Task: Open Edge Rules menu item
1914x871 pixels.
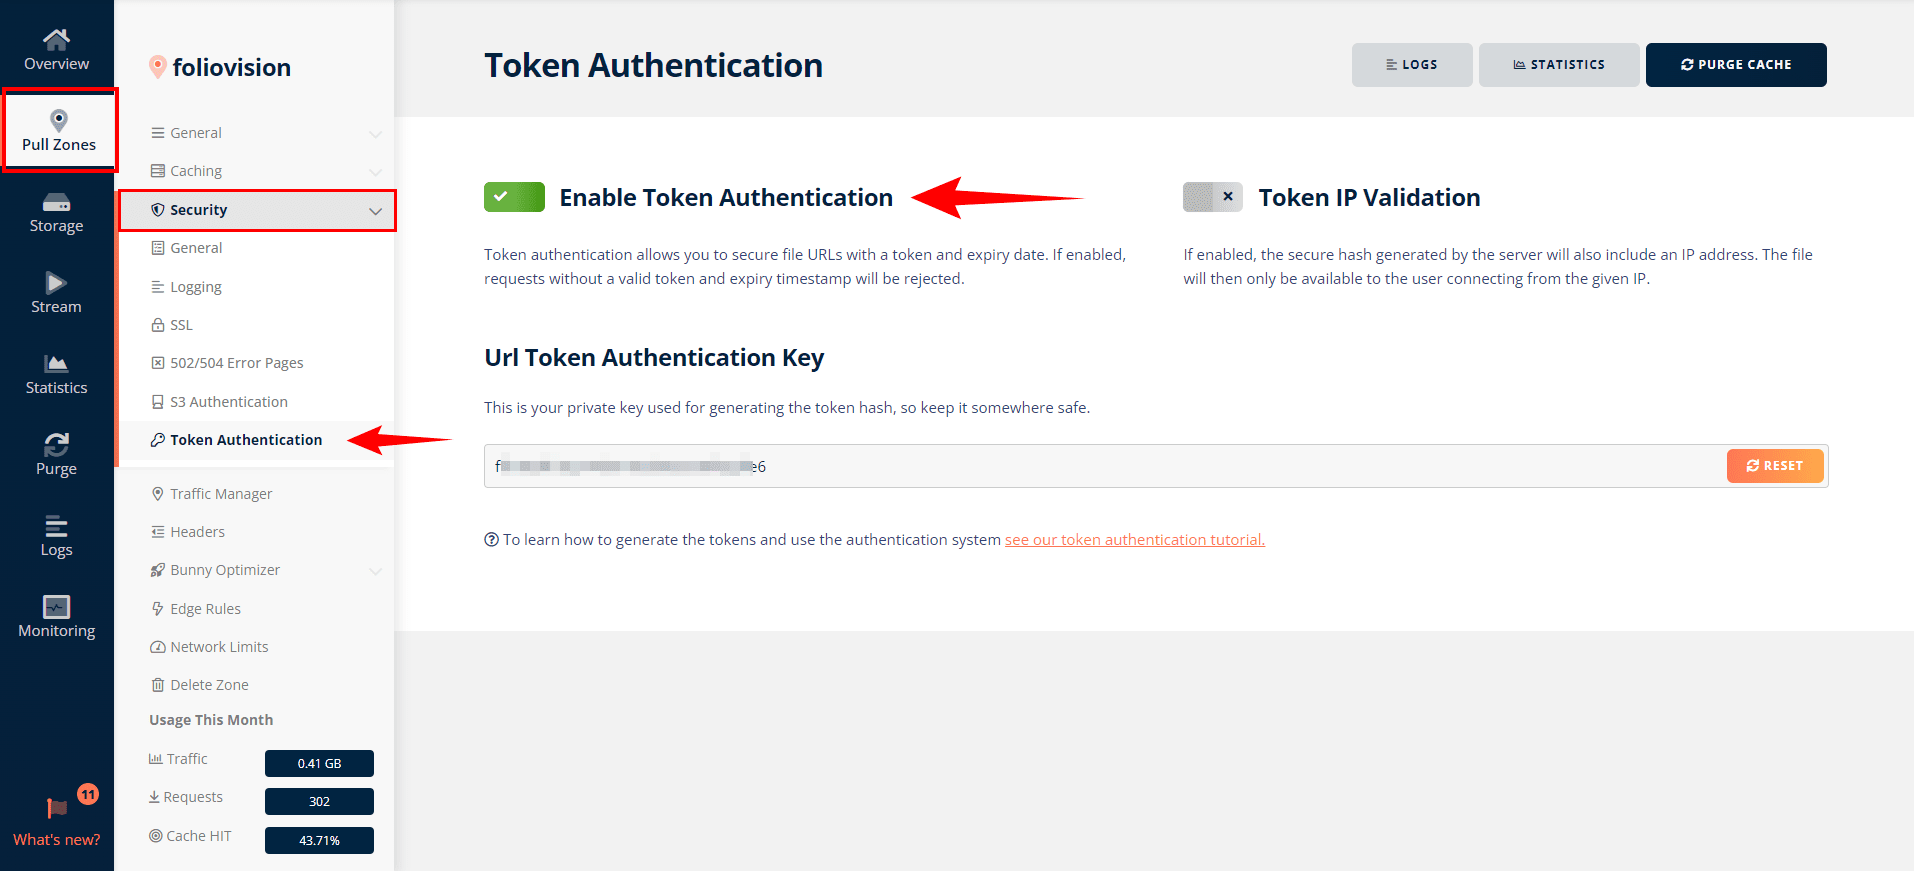Action: 205,609
